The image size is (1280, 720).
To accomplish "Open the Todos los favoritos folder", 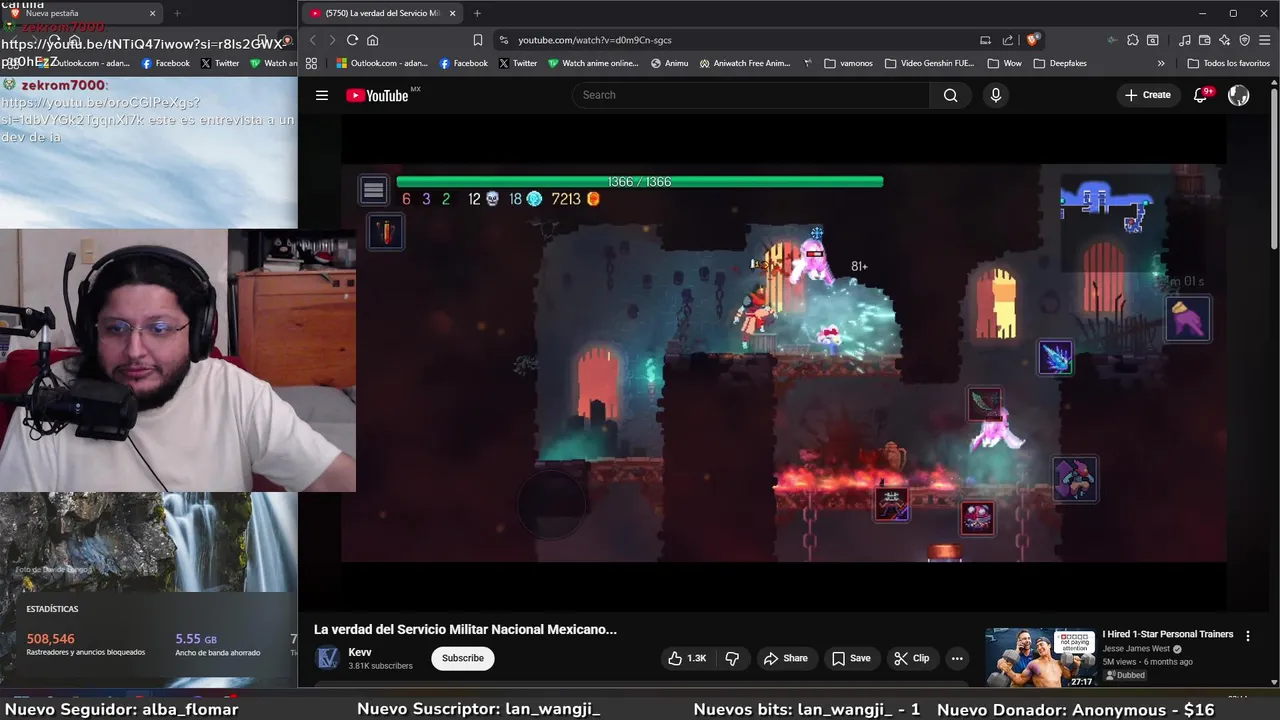I will point(1229,63).
